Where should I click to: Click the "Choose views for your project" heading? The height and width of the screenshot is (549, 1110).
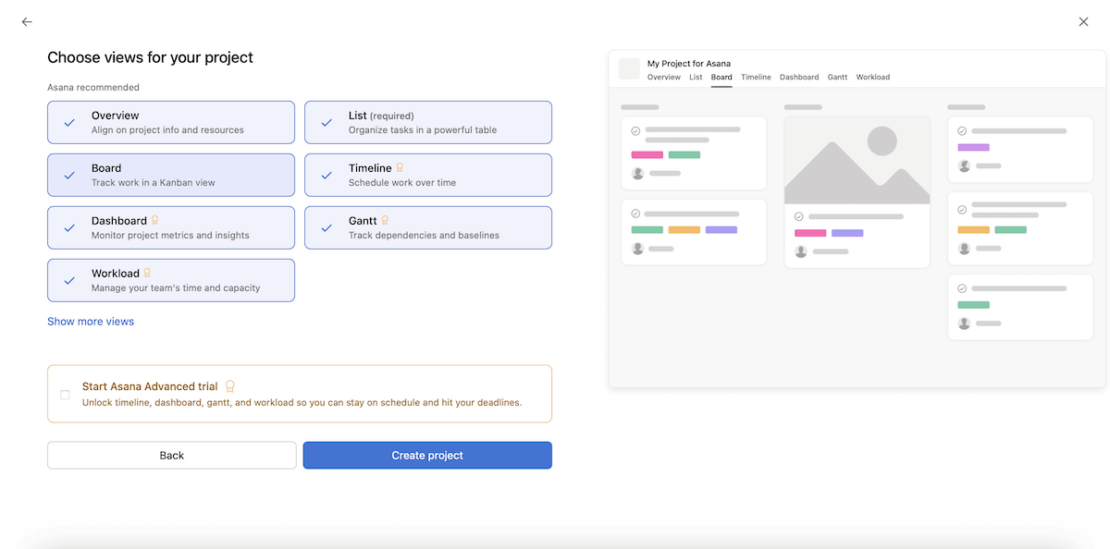click(150, 57)
